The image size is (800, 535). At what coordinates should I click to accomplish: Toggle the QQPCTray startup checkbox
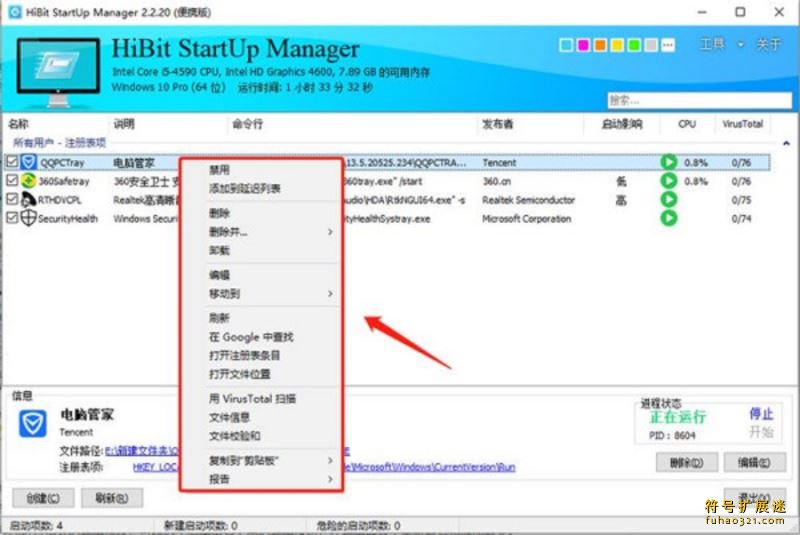[12, 162]
